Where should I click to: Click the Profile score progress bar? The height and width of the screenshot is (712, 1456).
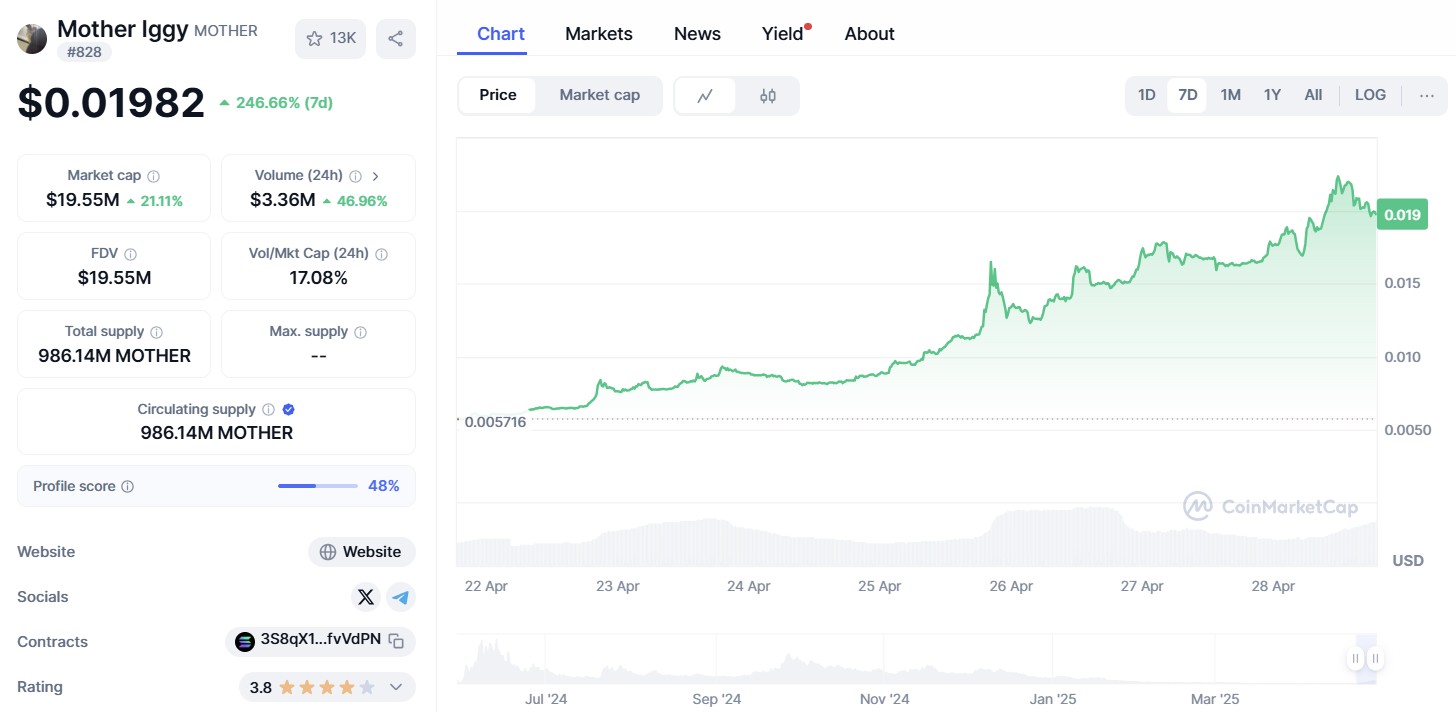317,486
